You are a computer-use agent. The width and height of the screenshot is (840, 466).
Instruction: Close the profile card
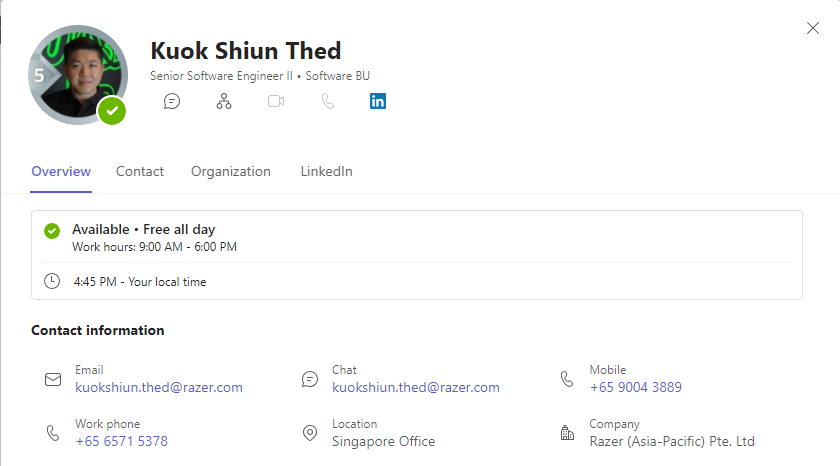coord(813,28)
